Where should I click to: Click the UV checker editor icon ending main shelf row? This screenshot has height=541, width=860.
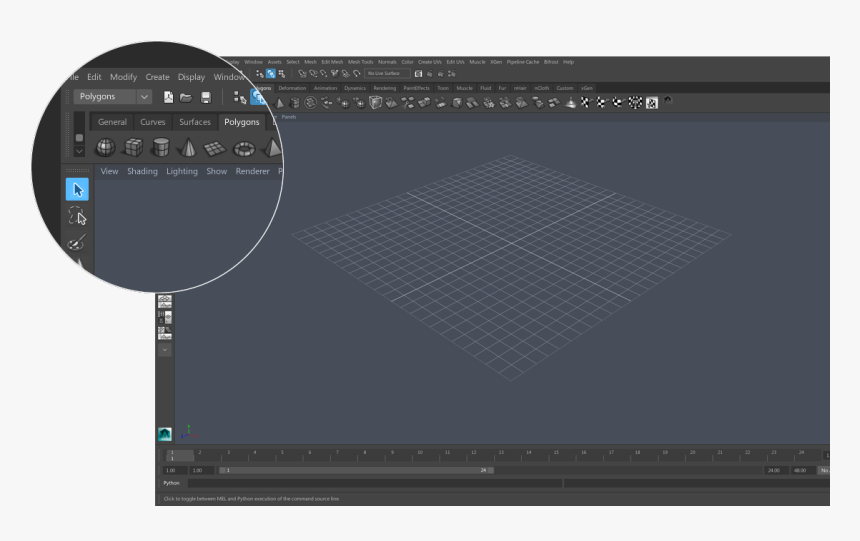(x=652, y=103)
